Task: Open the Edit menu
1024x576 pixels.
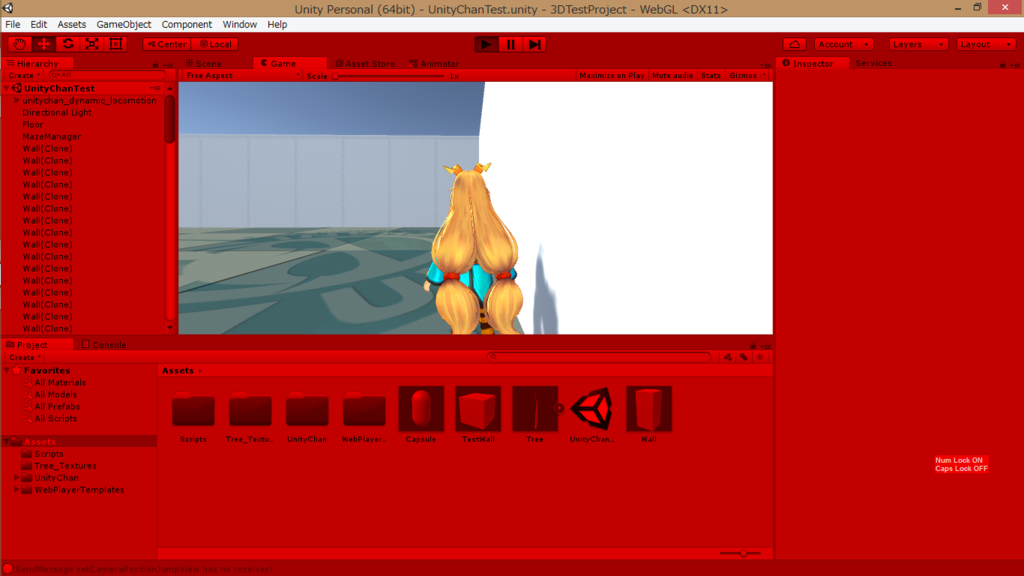Action: pyautogui.click(x=39, y=24)
